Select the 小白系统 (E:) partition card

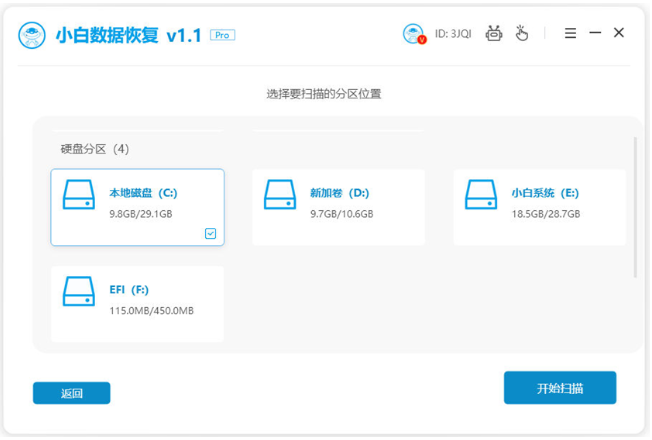pyautogui.click(x=540, y=207)
